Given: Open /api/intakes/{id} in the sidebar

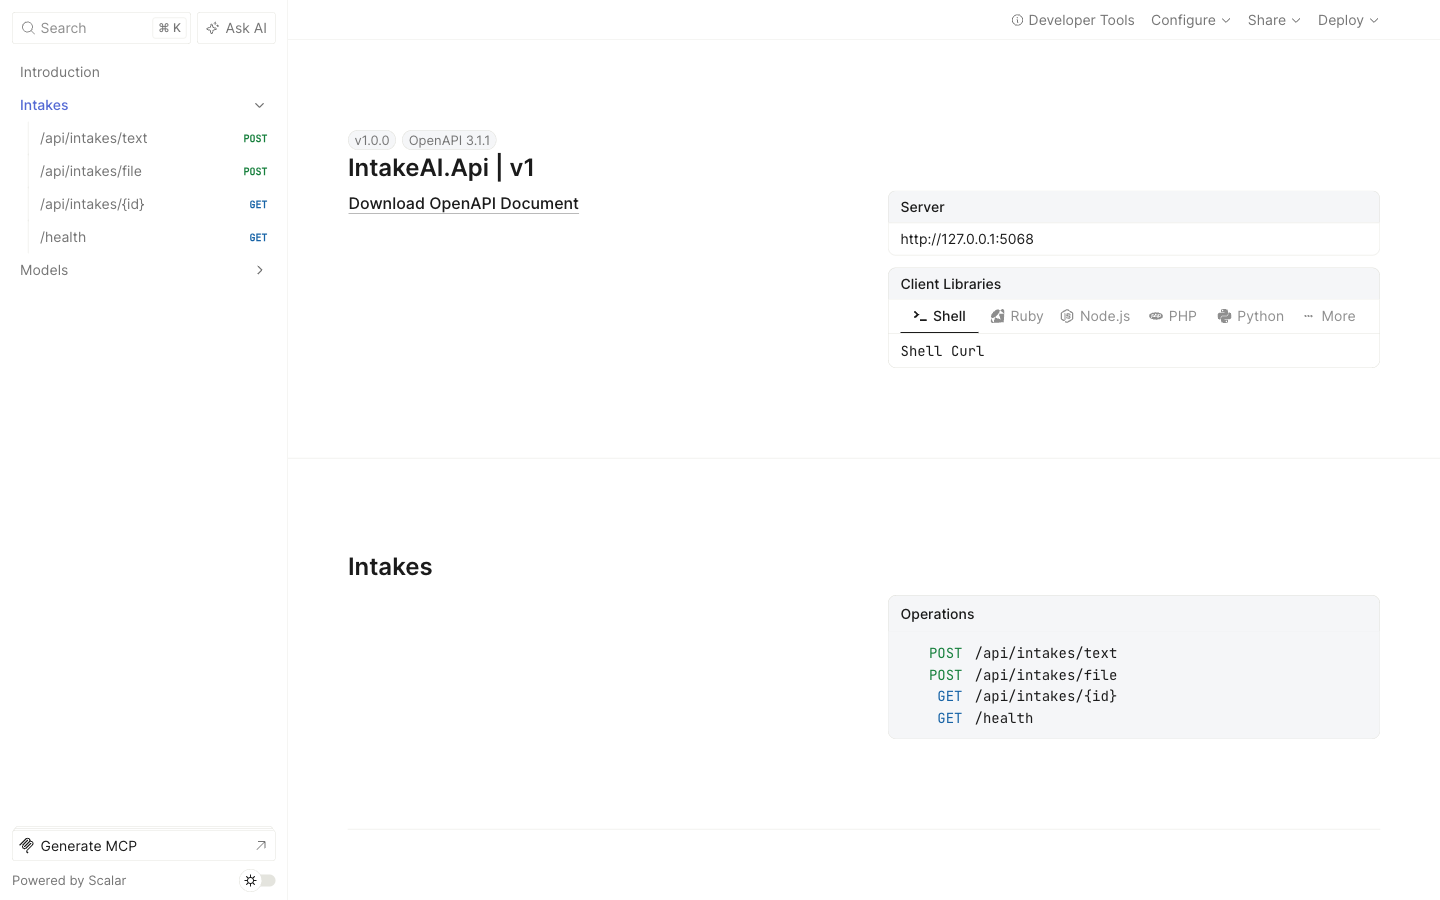Looking at the screenshot, I should pos(153,204).
